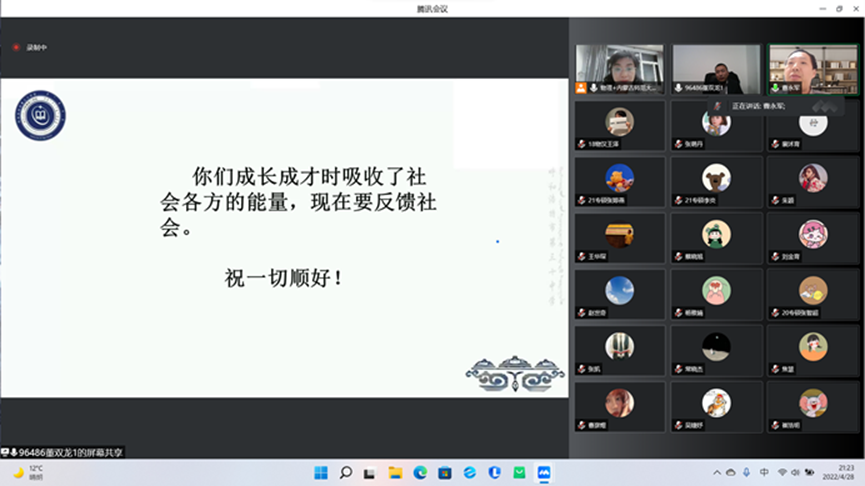
Task: Click the 录制中 recording status label
Action: coord(37,47)
